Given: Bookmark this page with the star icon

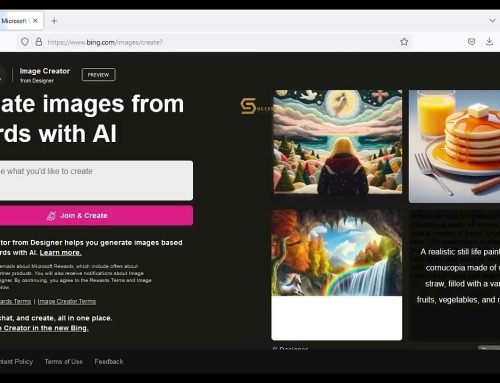Looking at the screenshot, I should 404,42.
